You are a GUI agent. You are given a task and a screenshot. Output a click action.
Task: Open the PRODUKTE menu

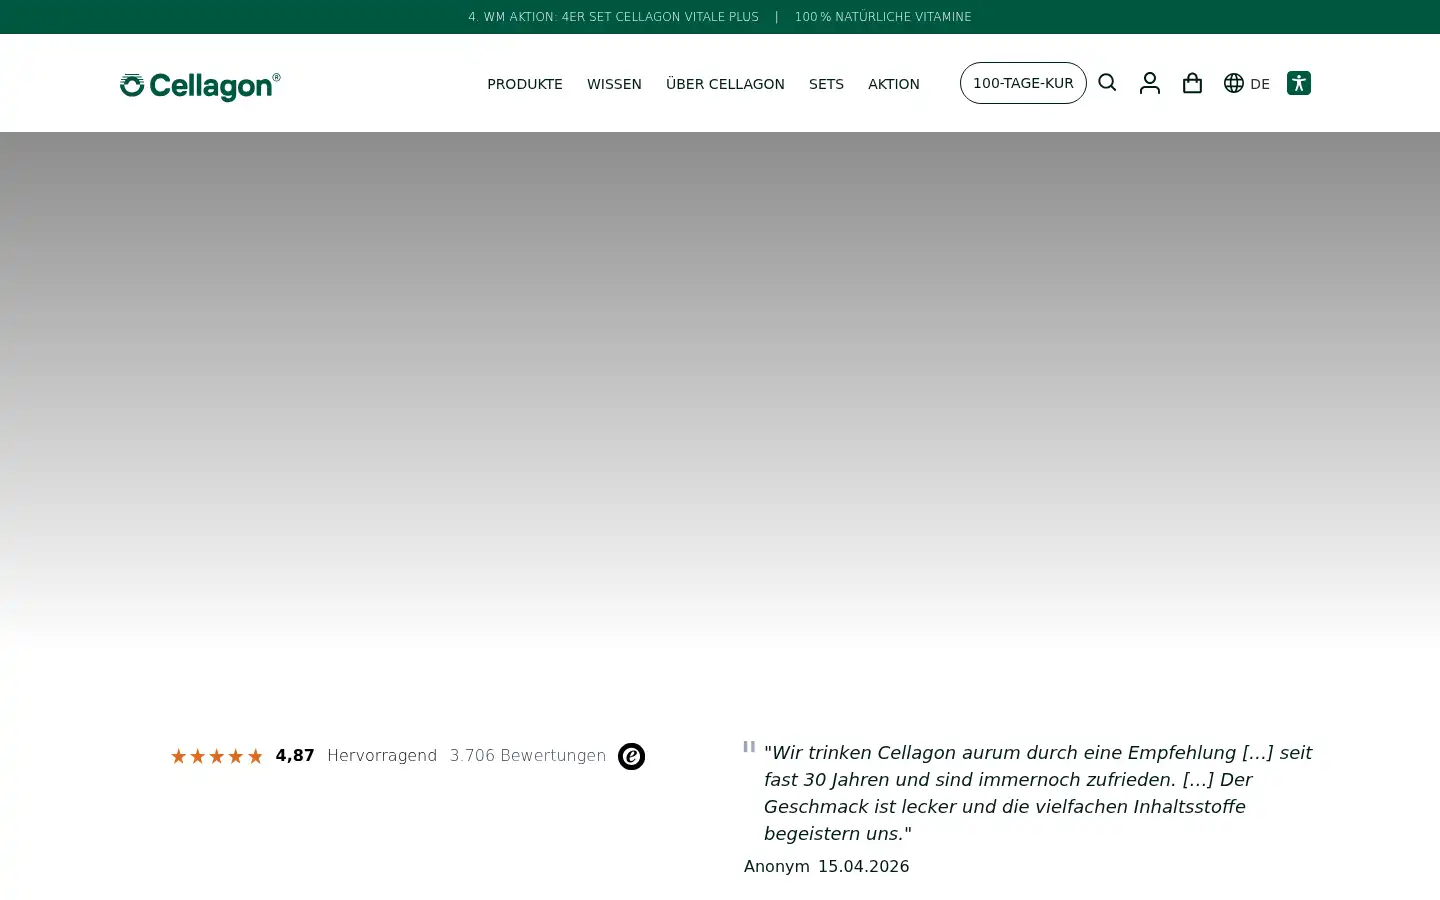(525, 84)
